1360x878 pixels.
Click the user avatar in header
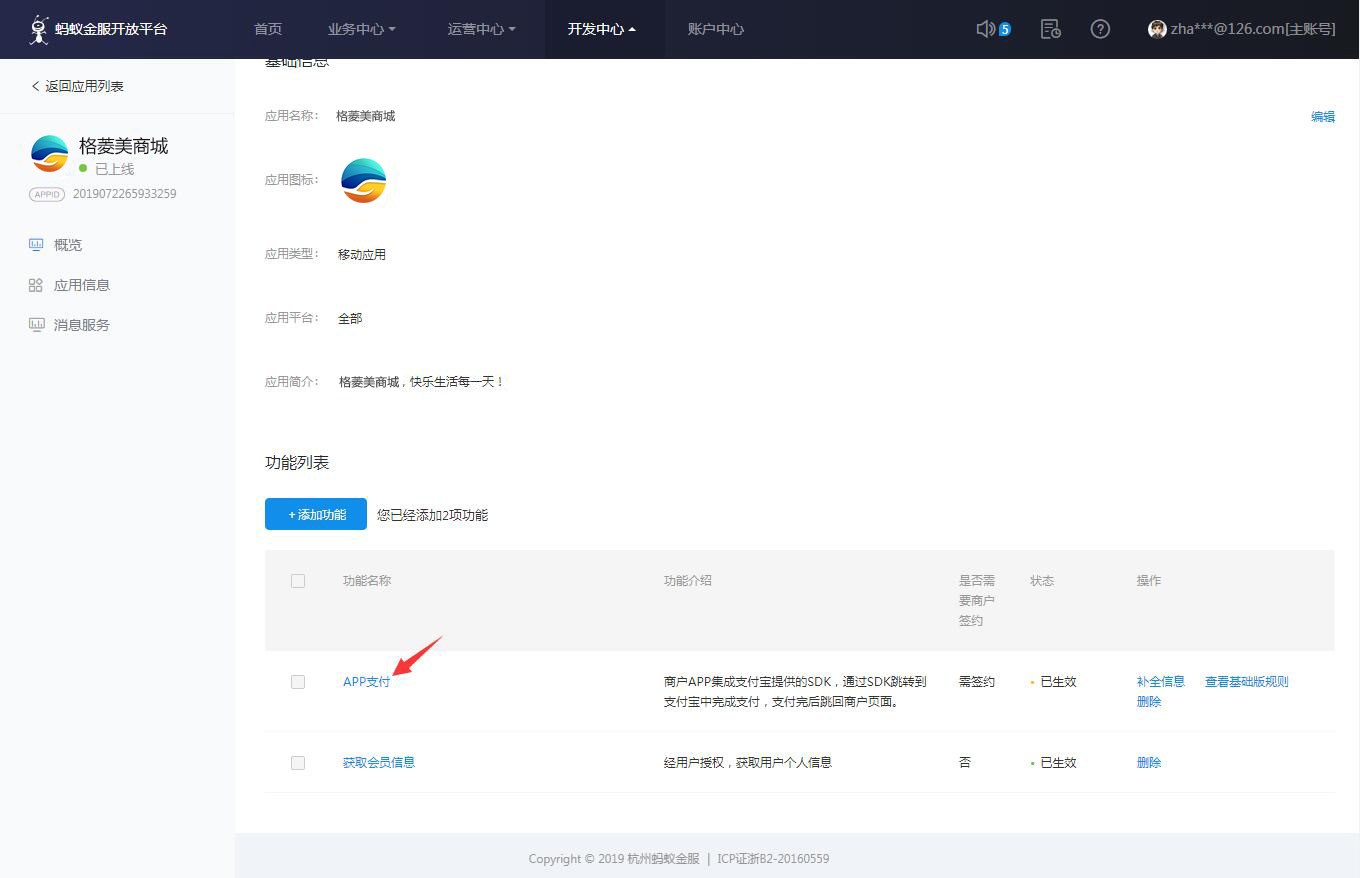tap(1157, 29)
